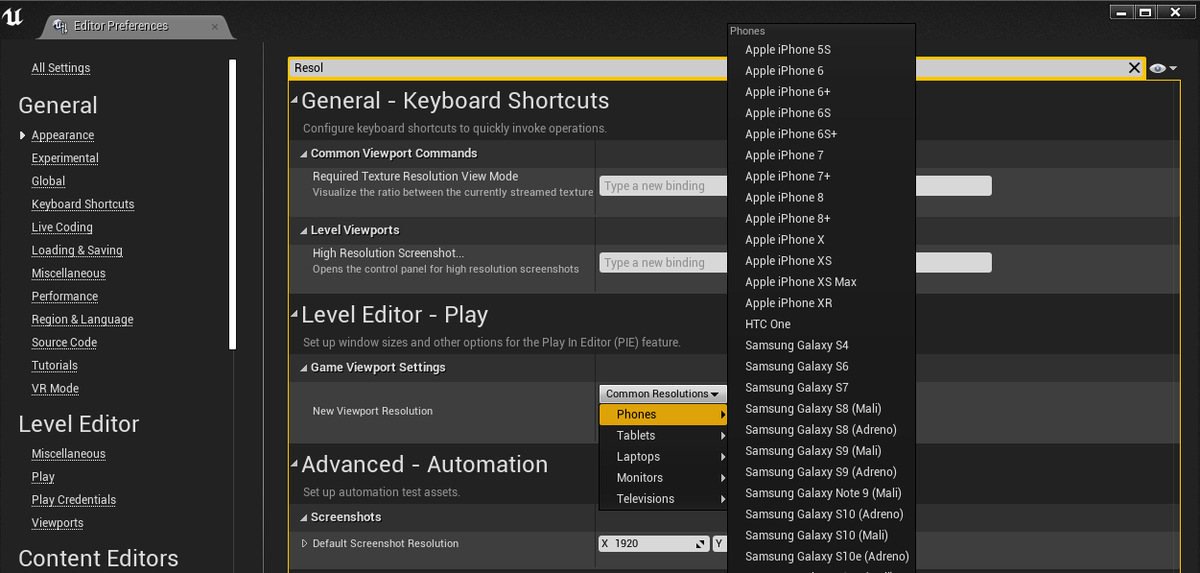The width and height of the screenshot is (1200, 573).
Task: Choose Samsung Galaxy S10 (Mali) resolution
Action: click(x=821, y=535)
